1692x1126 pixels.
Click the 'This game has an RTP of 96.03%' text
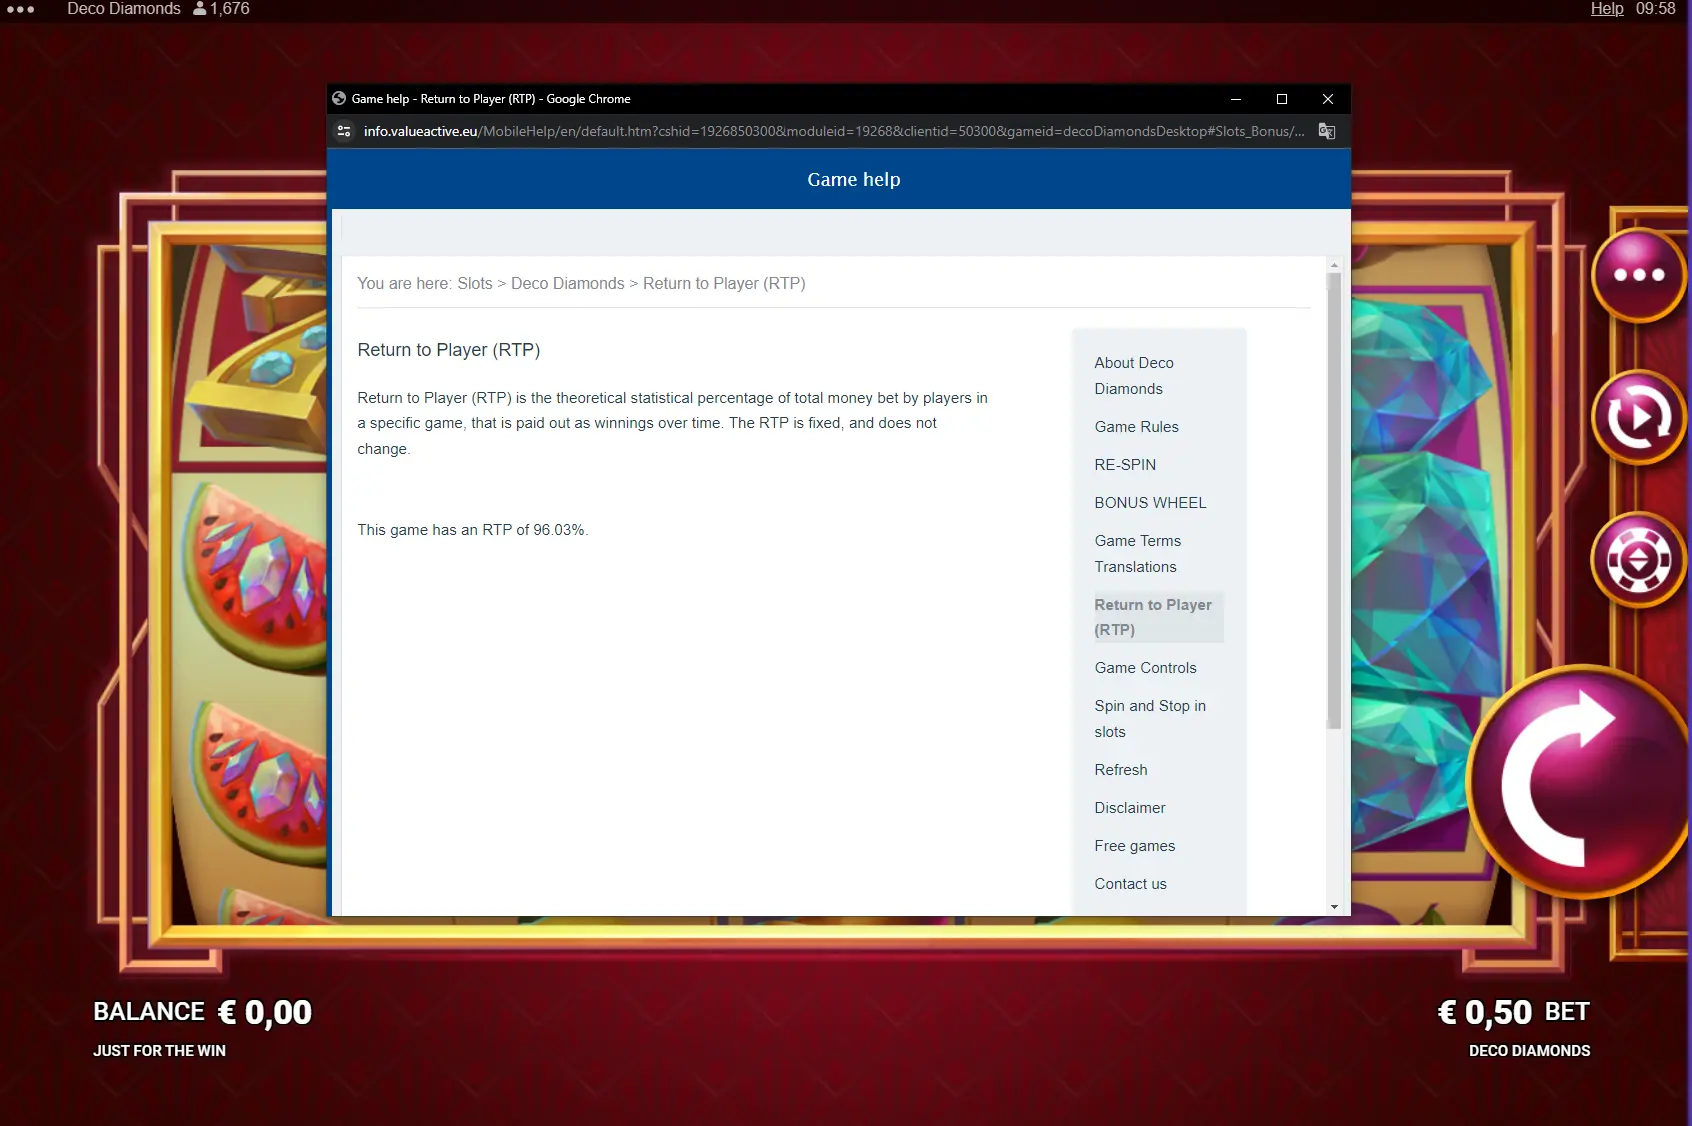473,530
